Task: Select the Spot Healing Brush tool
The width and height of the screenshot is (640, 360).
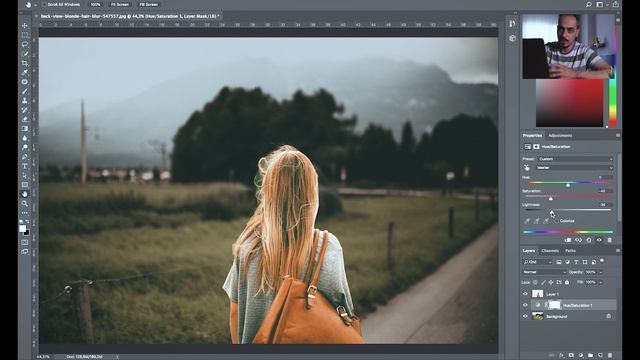Action: (x=25, y=82)
